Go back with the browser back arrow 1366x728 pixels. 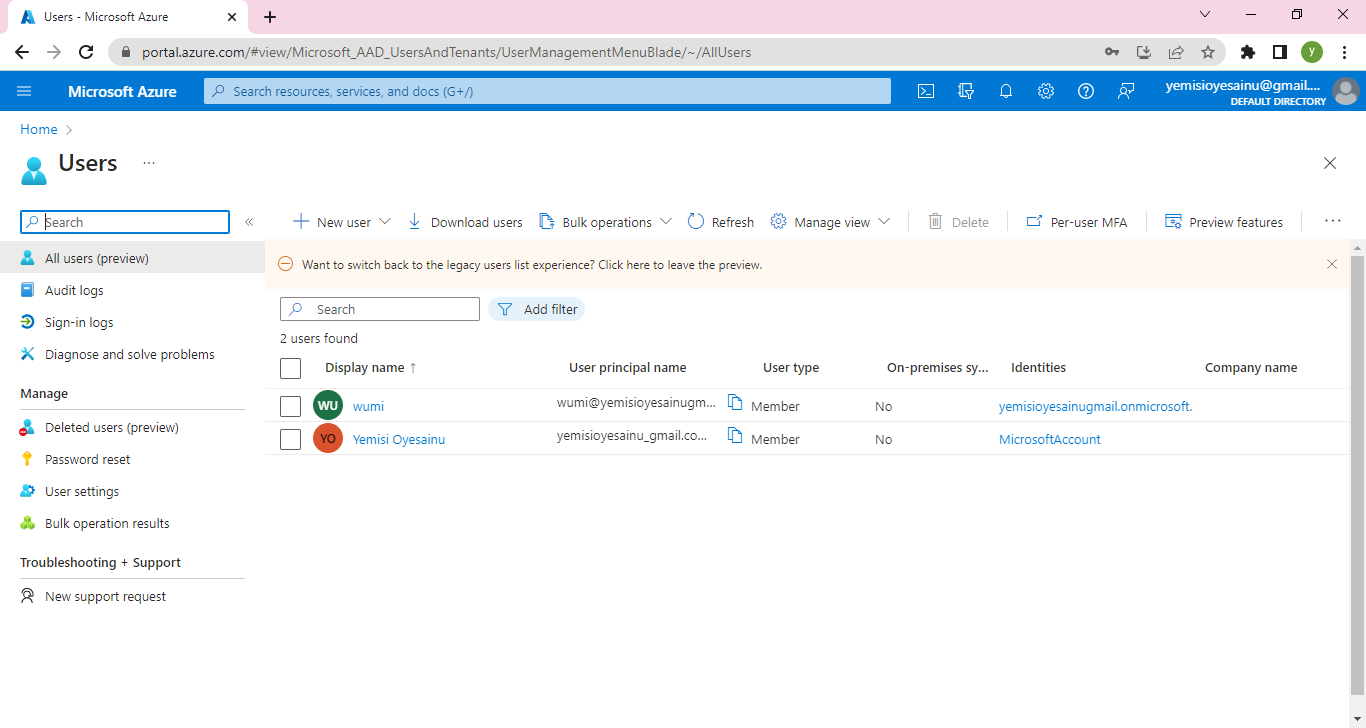pos(22,52)
